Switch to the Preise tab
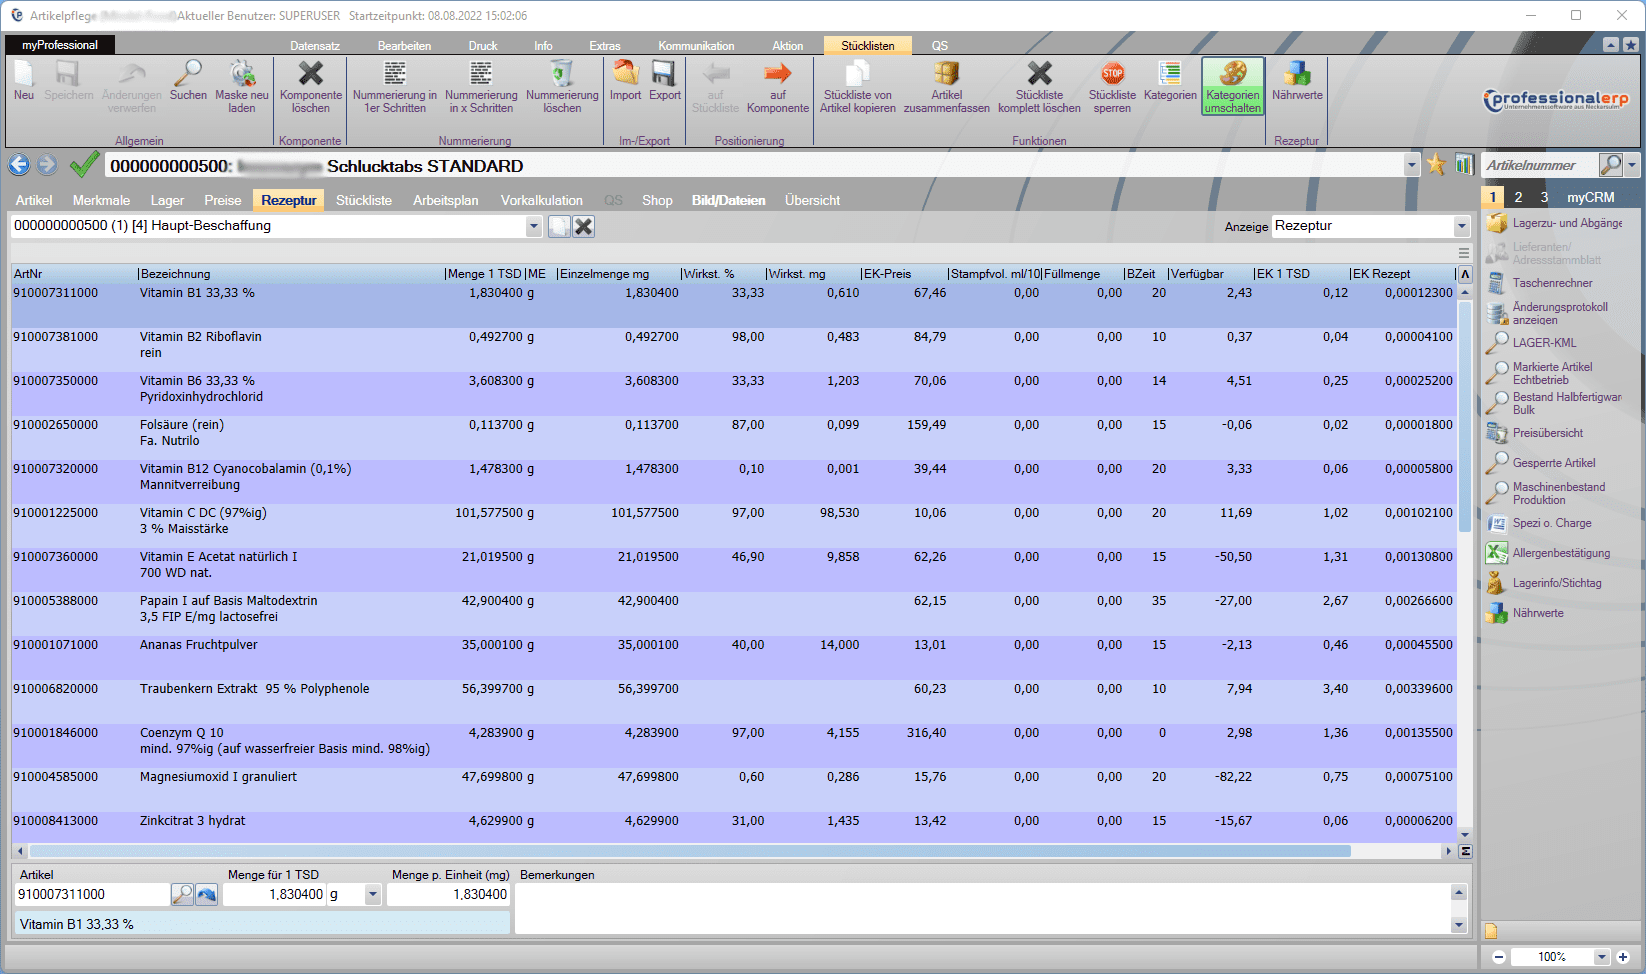The width and height of the screenshot is (1646, 974). [x=223, y=200]
